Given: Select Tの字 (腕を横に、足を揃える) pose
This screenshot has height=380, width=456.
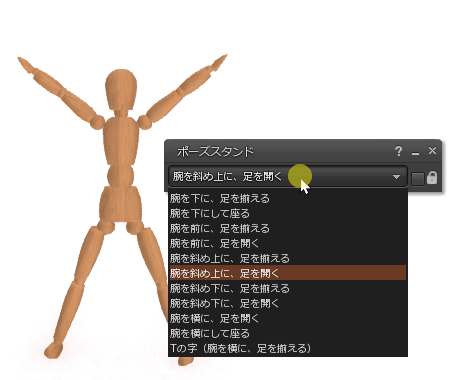Looking at the screenshot, I should pos(288,348).
